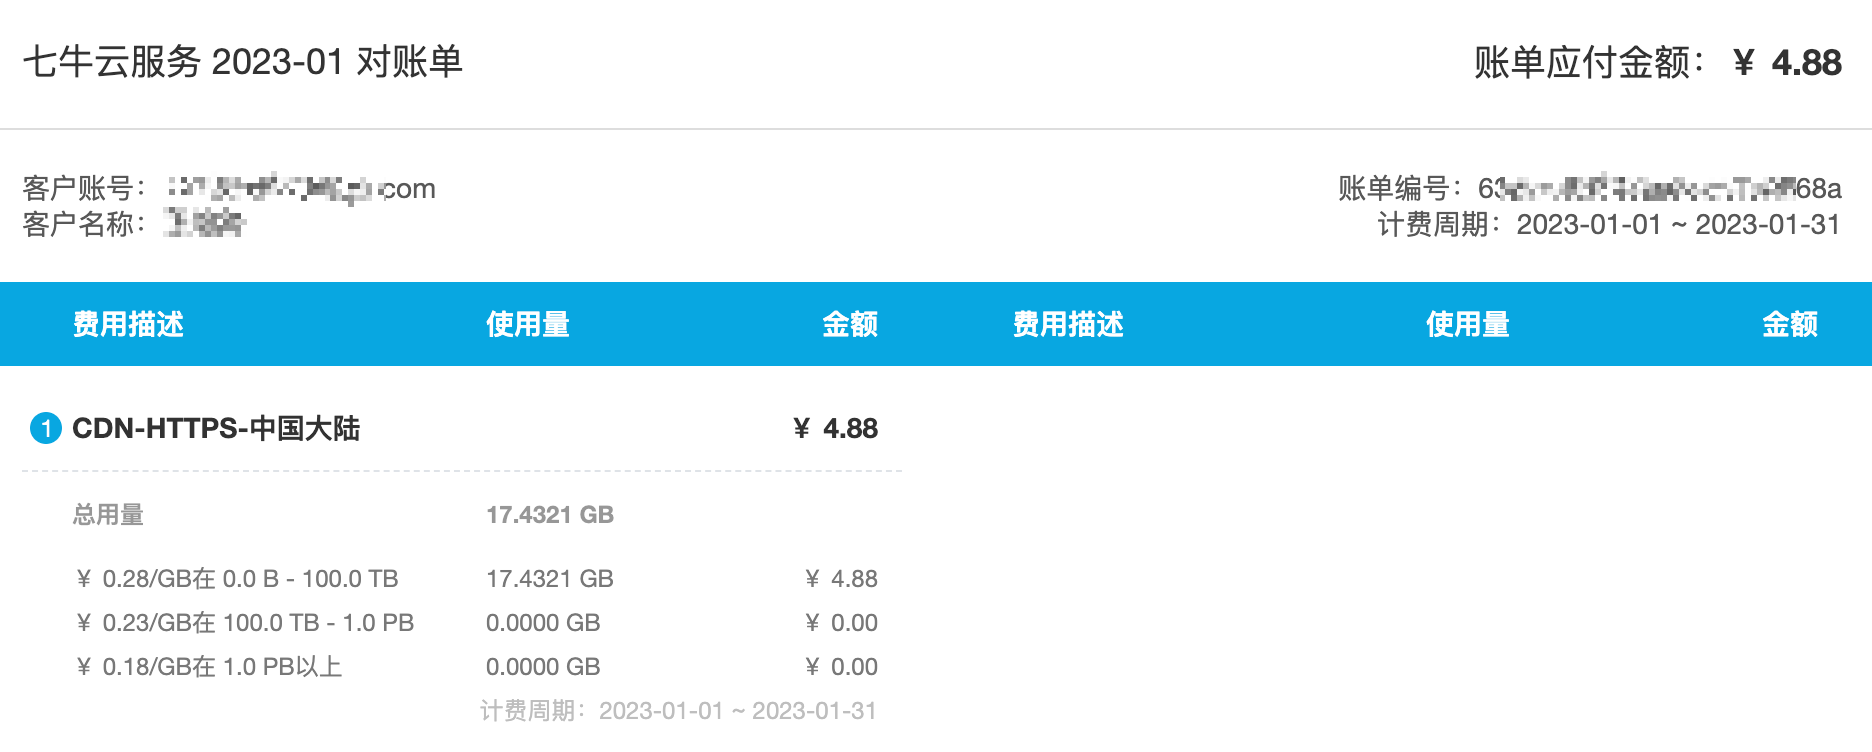Click the CDN item amount ¥ 4.88 in bold

[x=835, y=428]
